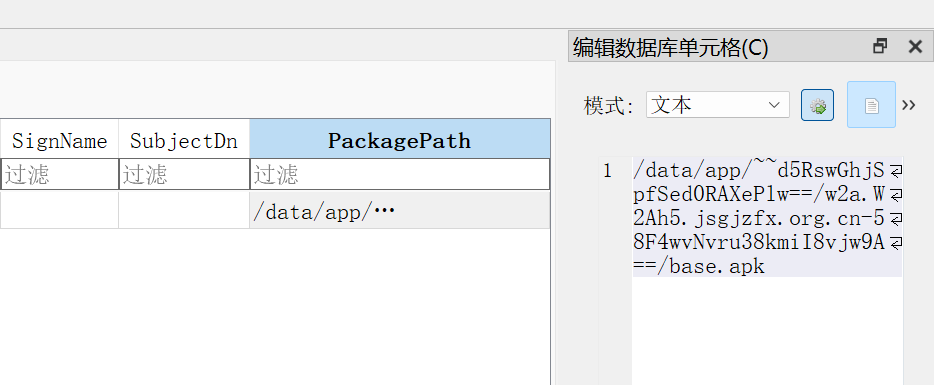Screen dimensions: 934x385
Task: Expand the toolbar overflow chevrons
Action: click(908, 105)
